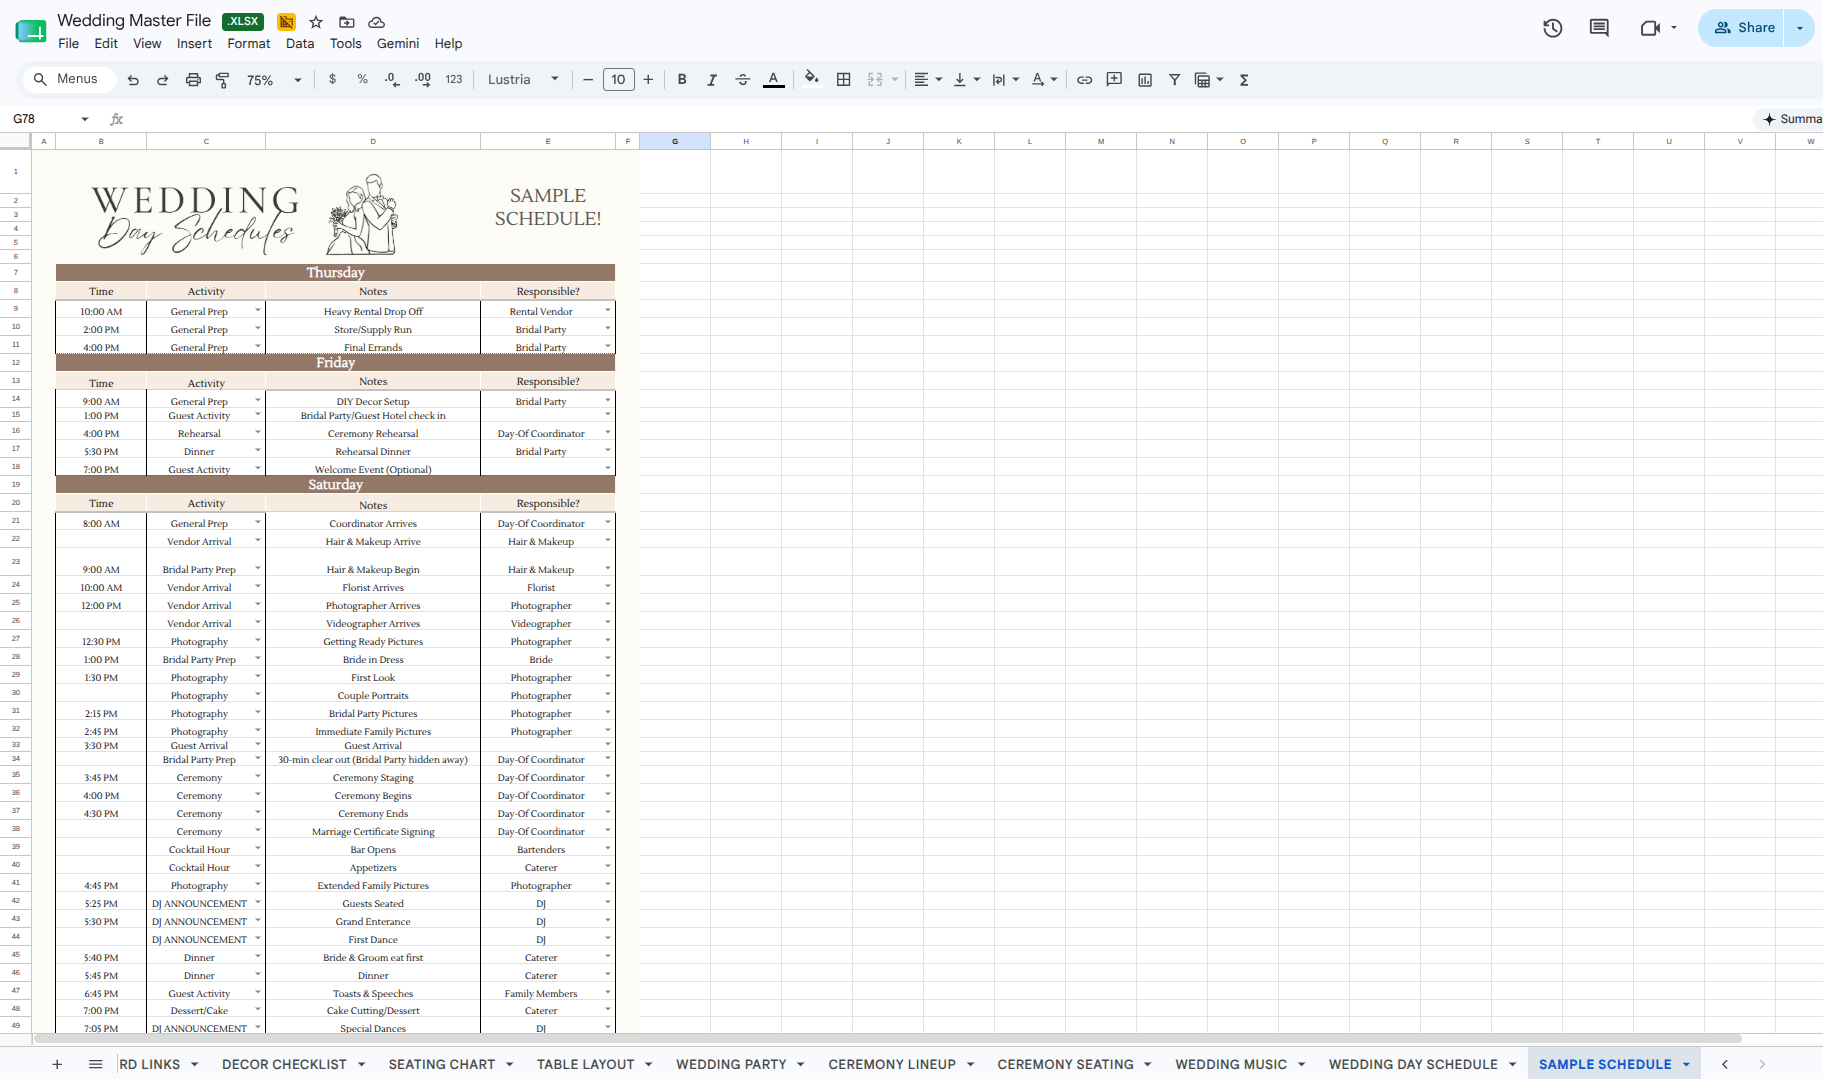Add a new sheet with plus icon

tap(57, 1064)
